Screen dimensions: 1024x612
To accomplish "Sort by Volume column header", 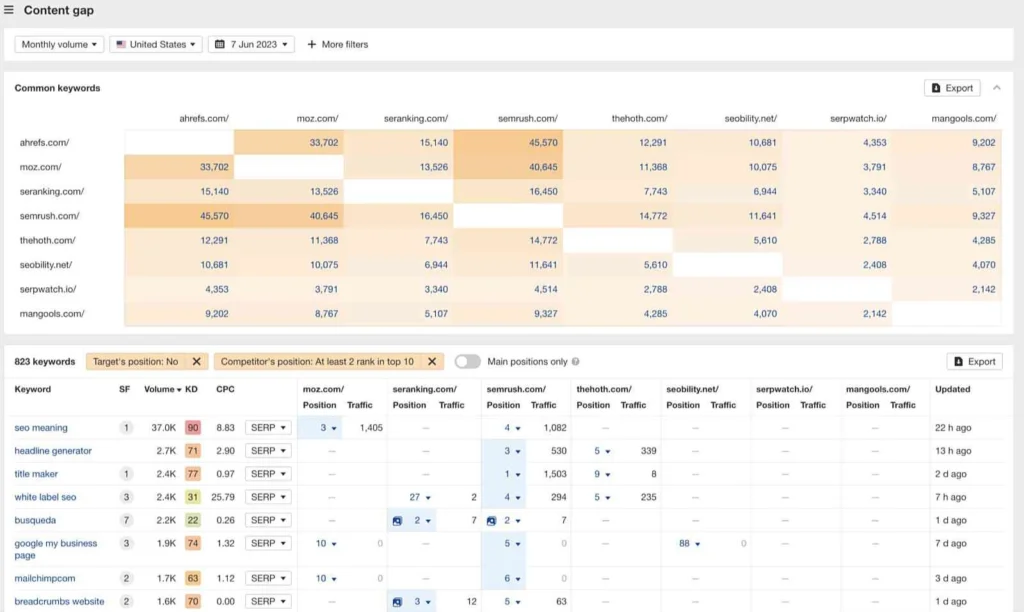I will click(x=163, y=389).
